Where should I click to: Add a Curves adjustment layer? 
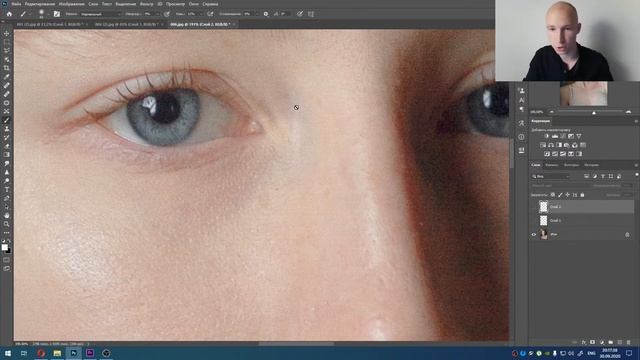point(563,136)
